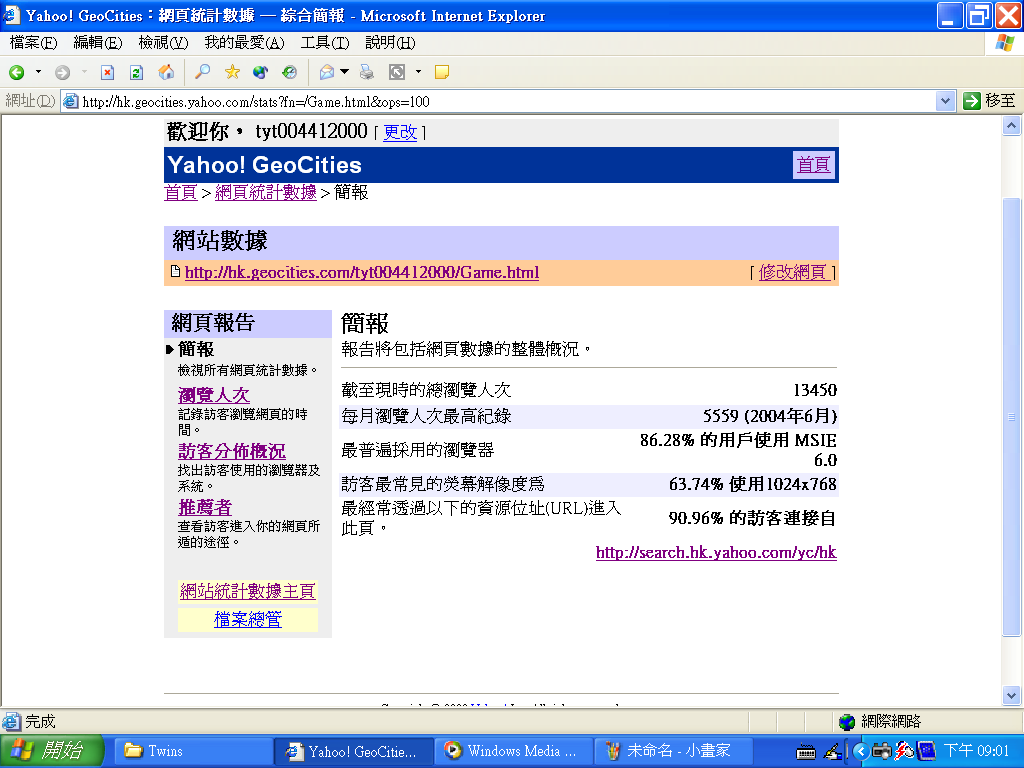Screen dimensions: 1024x768
Task: Select the 簡報 item in 網頁報告 sidebar
Action: point(195,349)
